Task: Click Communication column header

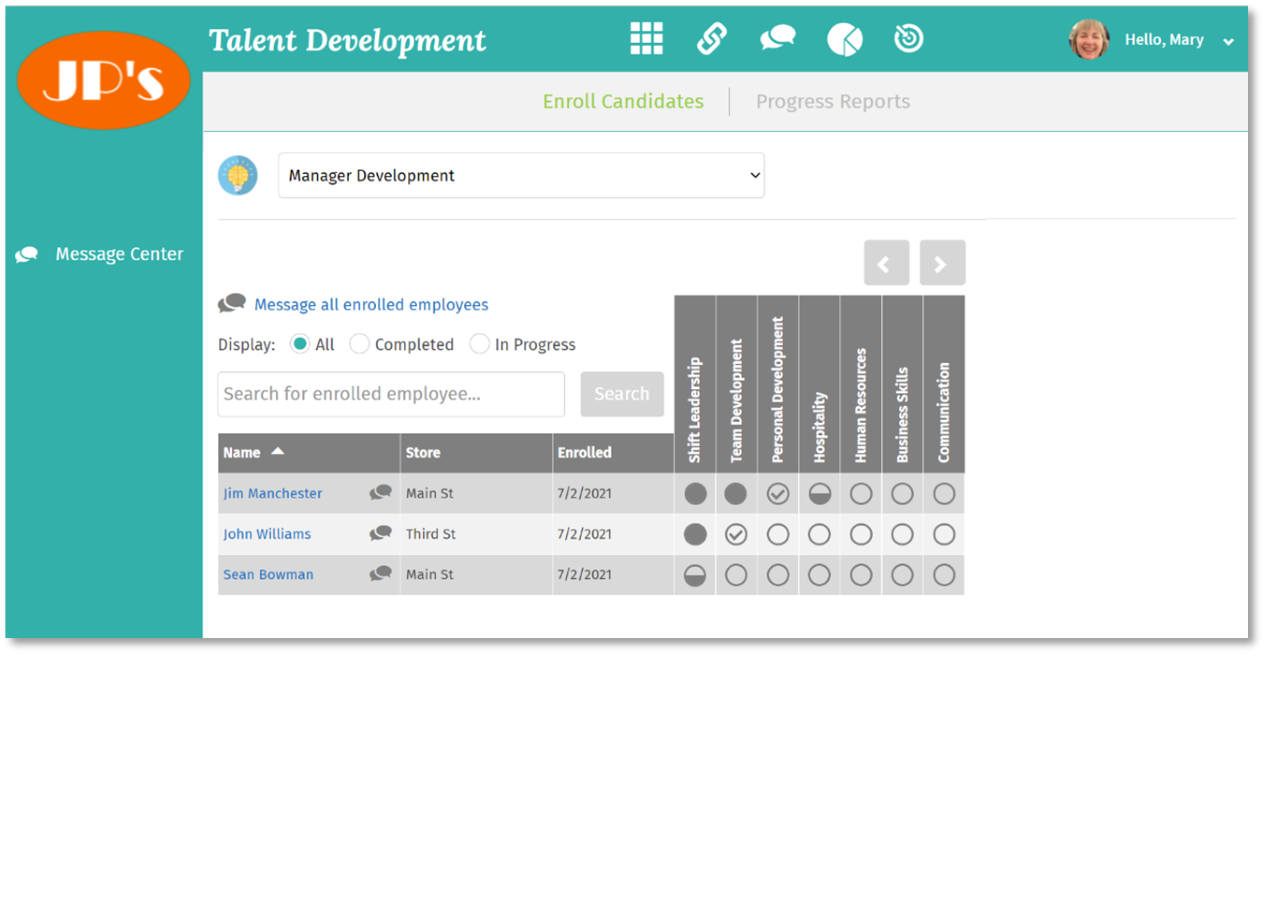Action: (x=944, y=384)
